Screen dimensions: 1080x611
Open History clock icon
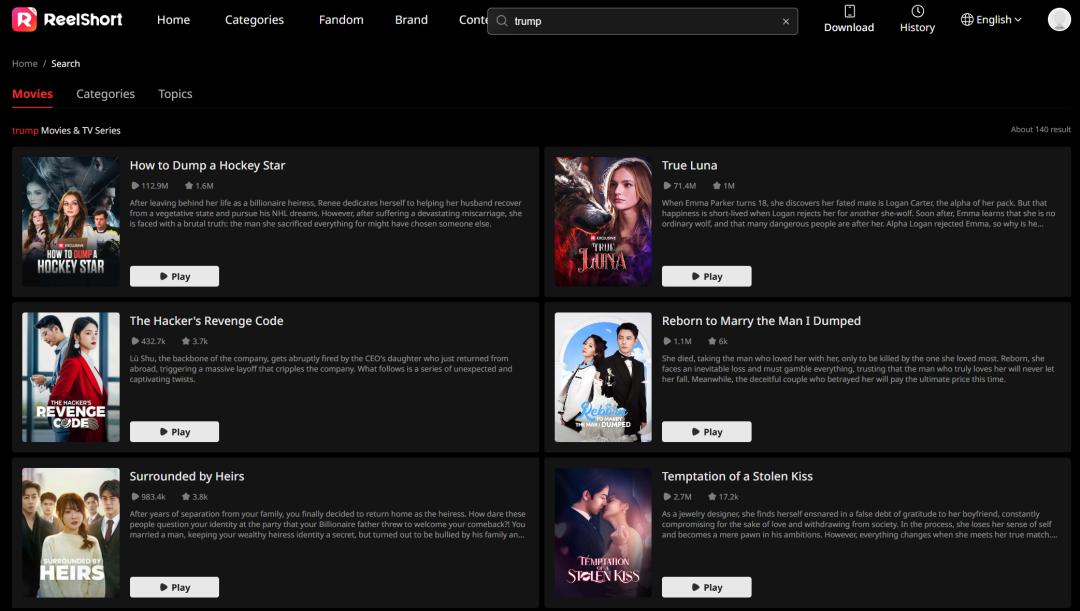coord(917,11)
